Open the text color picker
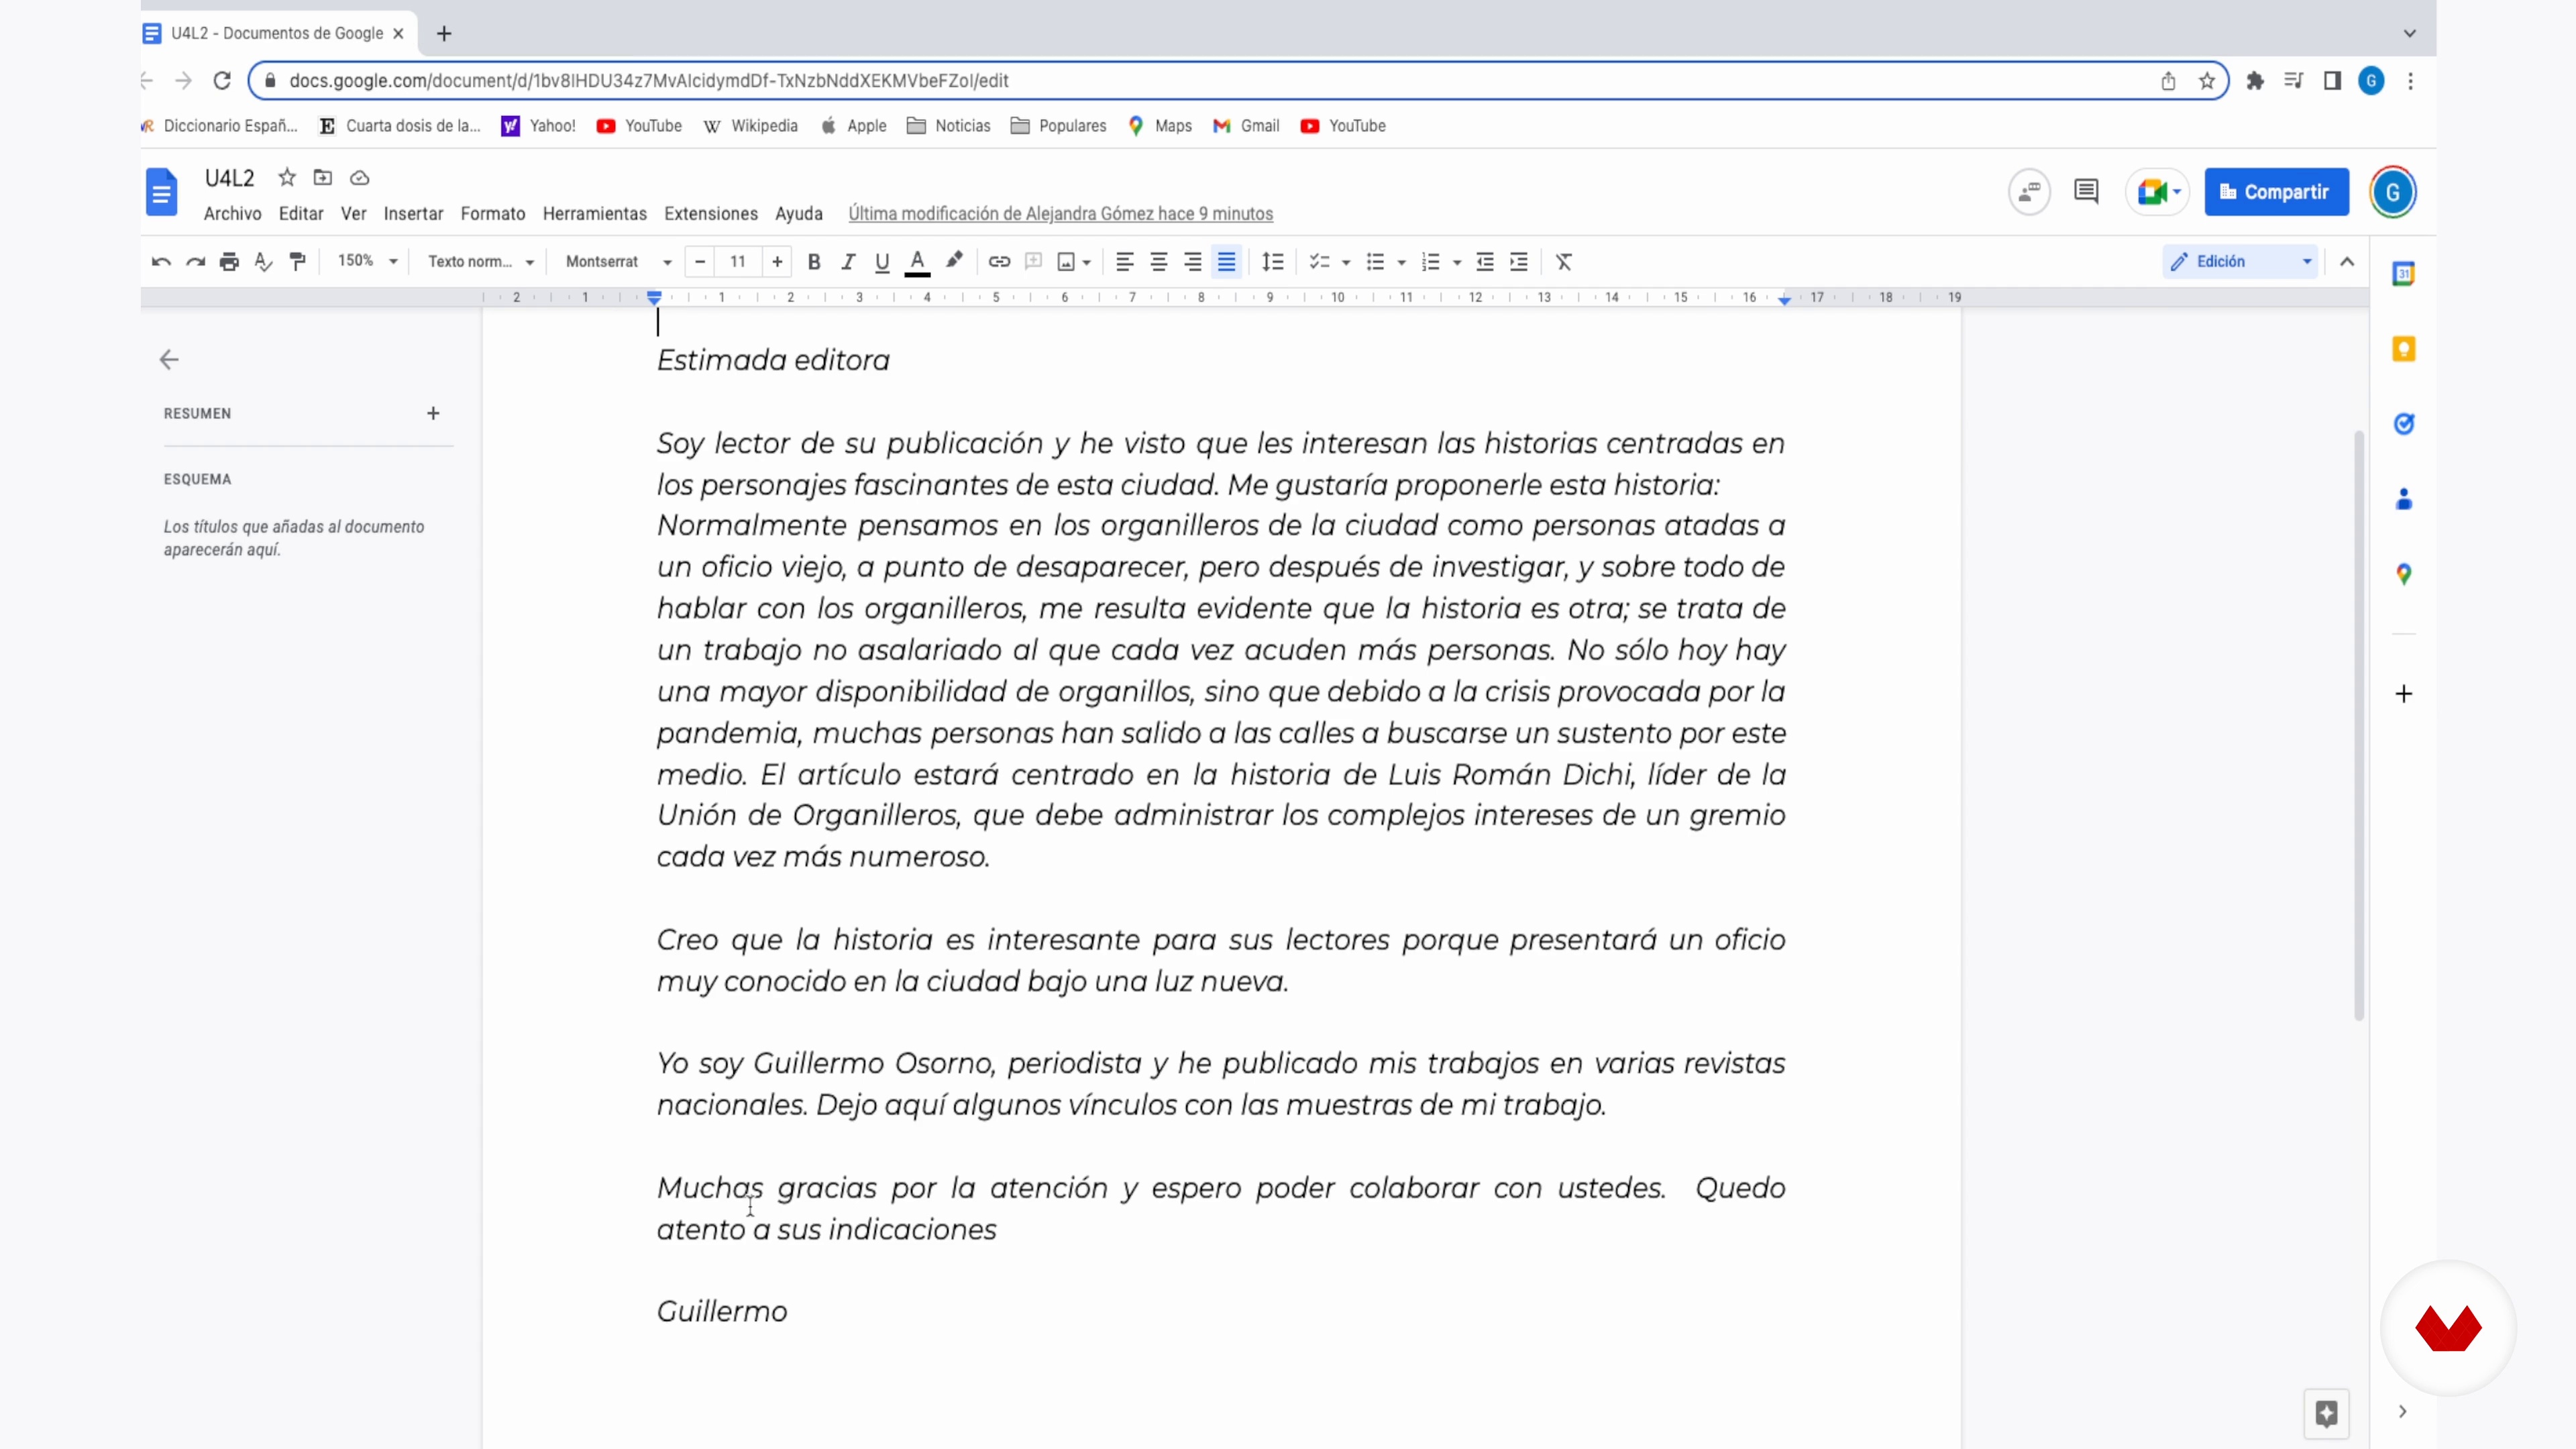The width and height of the screenshot is (2576, 1449). click(x=917, y=262)
